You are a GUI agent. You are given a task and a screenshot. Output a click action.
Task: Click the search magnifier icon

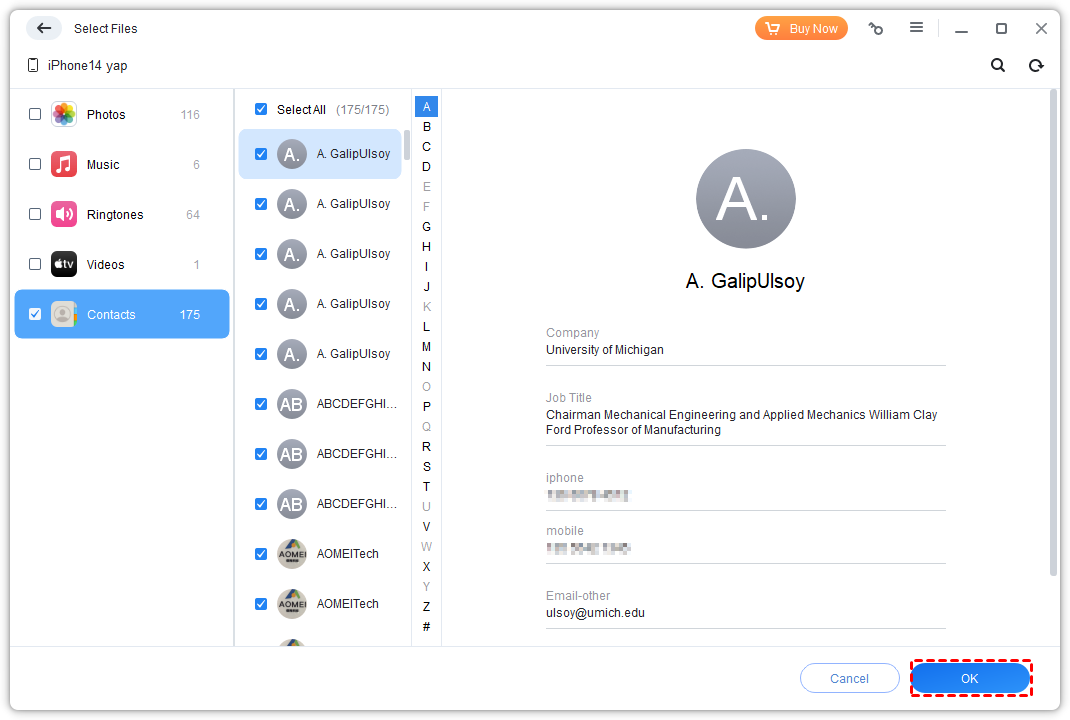[x=997, y=65]
